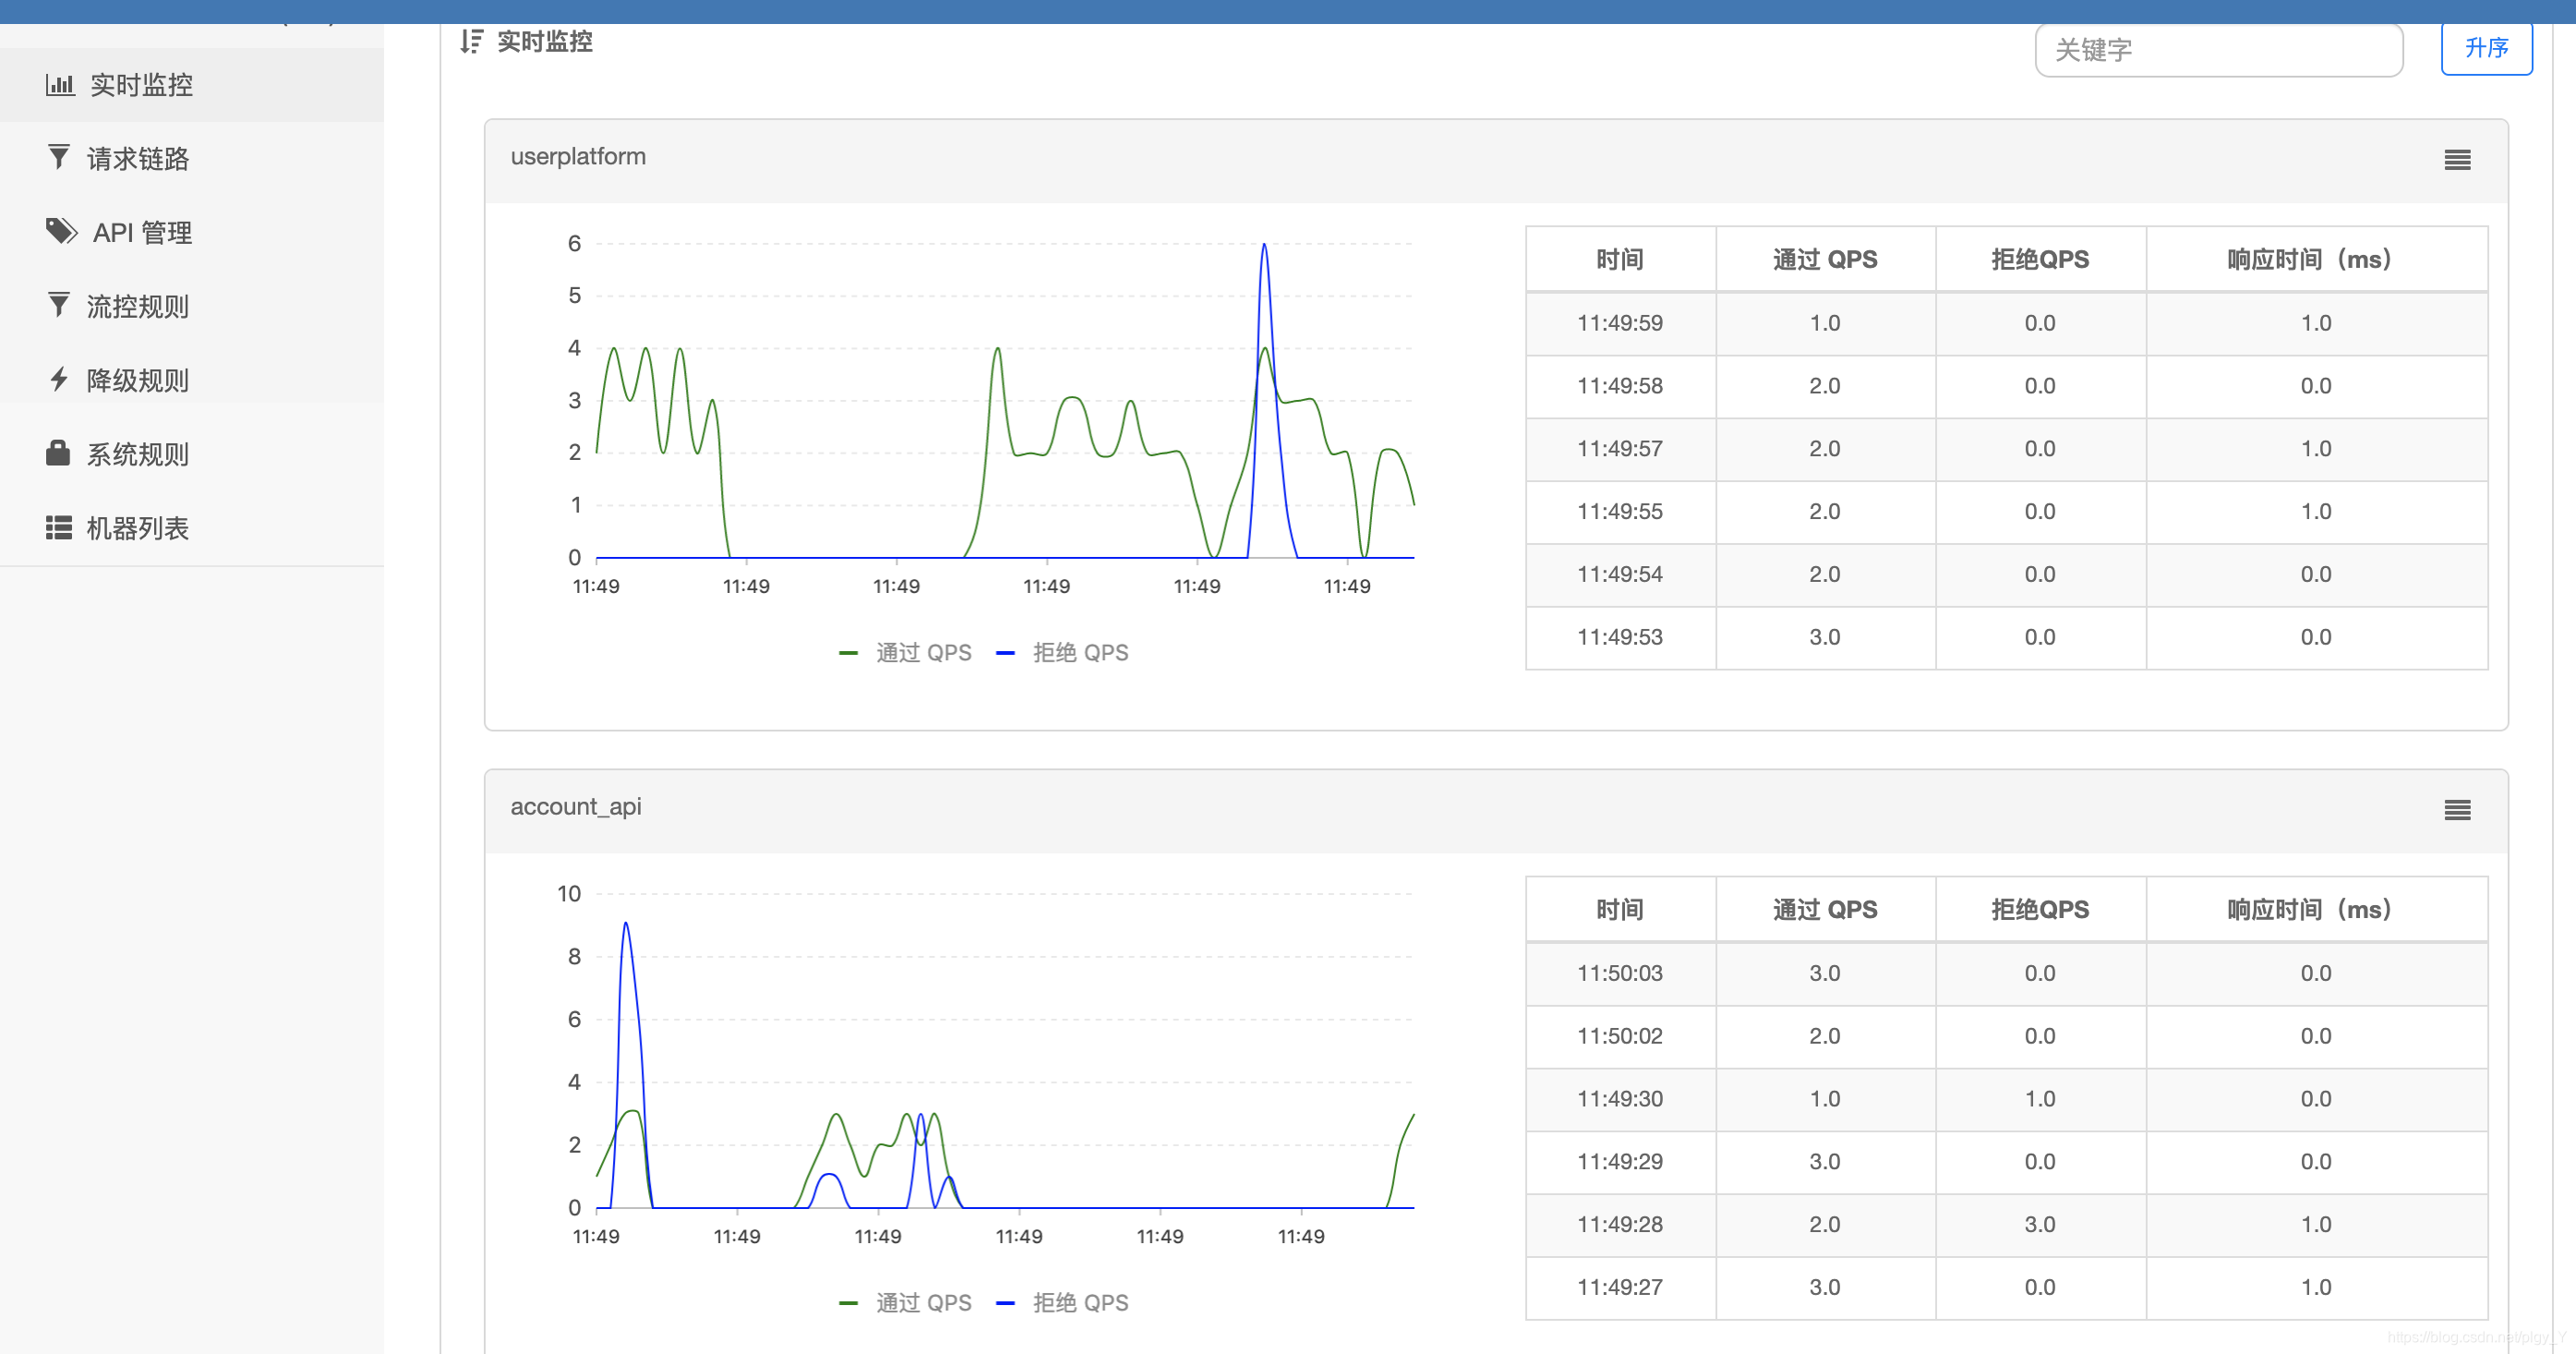Click the filter icon beside 请求链路
Viewport: 2576px width, 1354px height.
[x=59, y=158]
